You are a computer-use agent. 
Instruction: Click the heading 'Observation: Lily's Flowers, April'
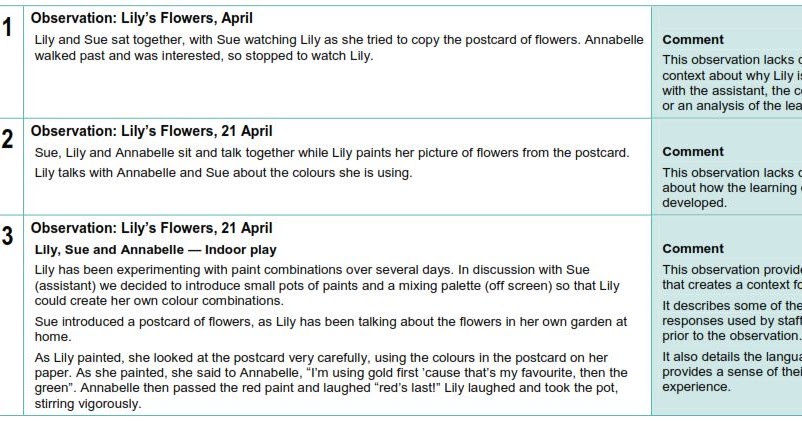pos(142,18)
